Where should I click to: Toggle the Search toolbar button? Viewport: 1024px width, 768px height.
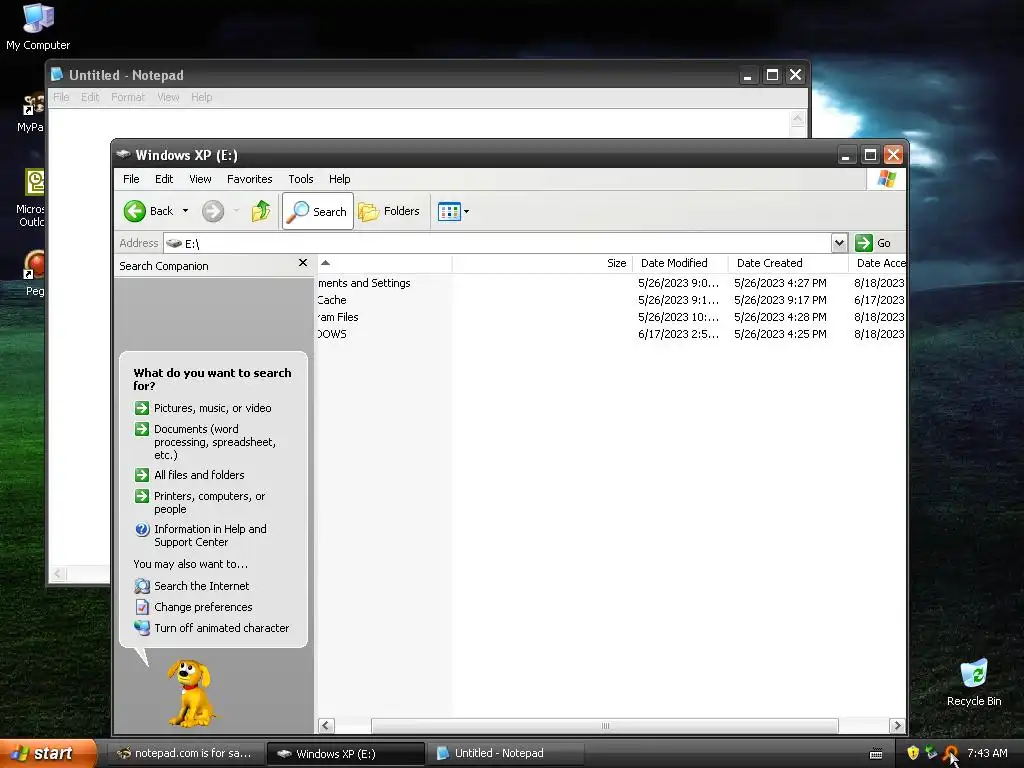(x=317, y=211)
